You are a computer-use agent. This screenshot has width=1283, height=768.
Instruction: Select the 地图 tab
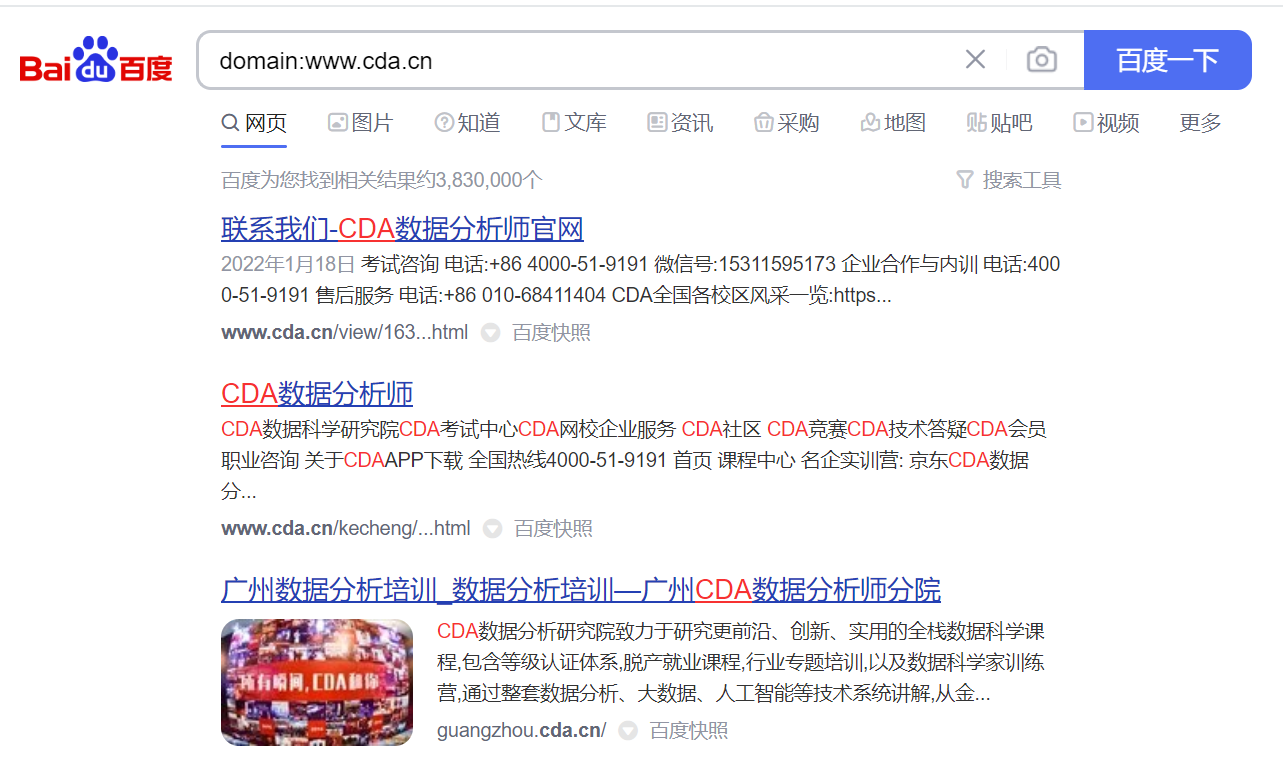[x=893, y=123]
